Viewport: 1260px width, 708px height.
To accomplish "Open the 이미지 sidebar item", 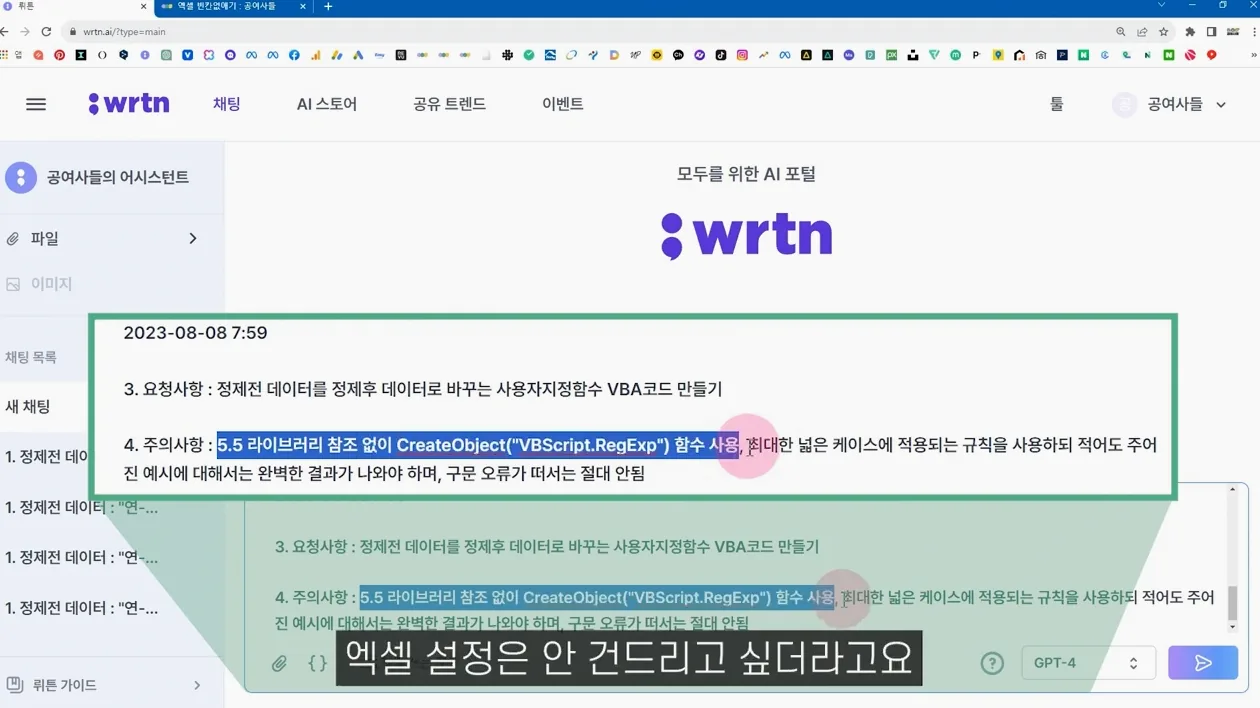I will click(x=51, y=284).
